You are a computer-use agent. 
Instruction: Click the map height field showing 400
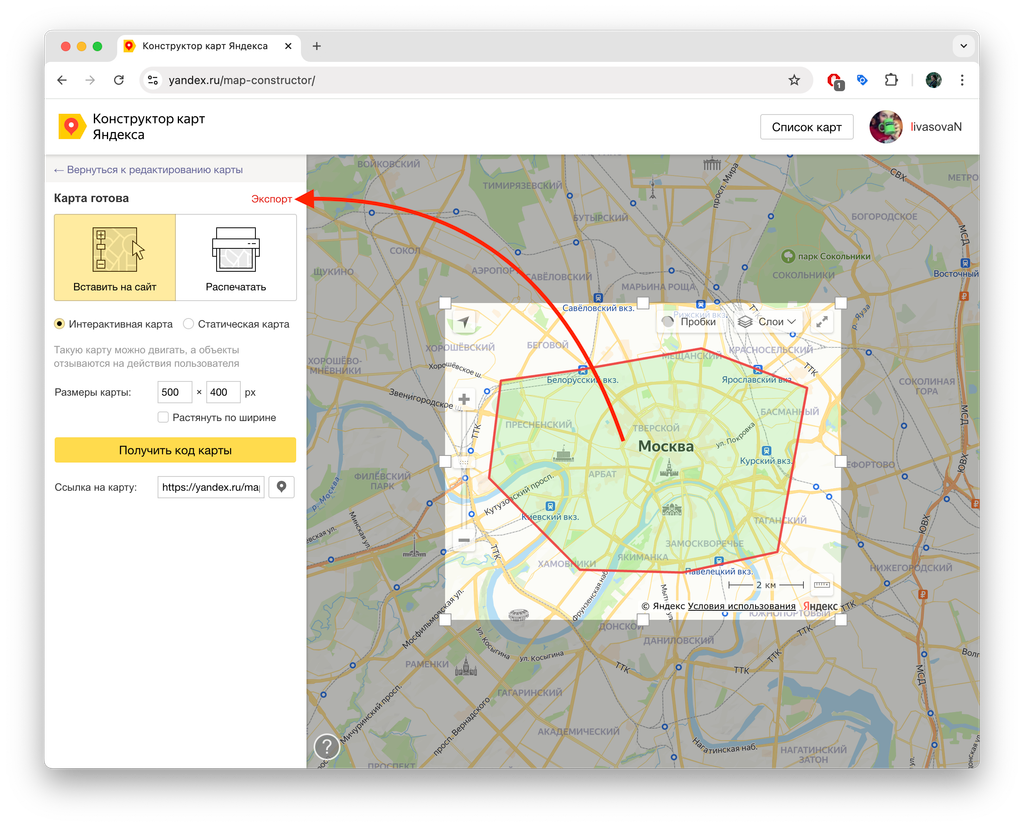tap(223, 392)
